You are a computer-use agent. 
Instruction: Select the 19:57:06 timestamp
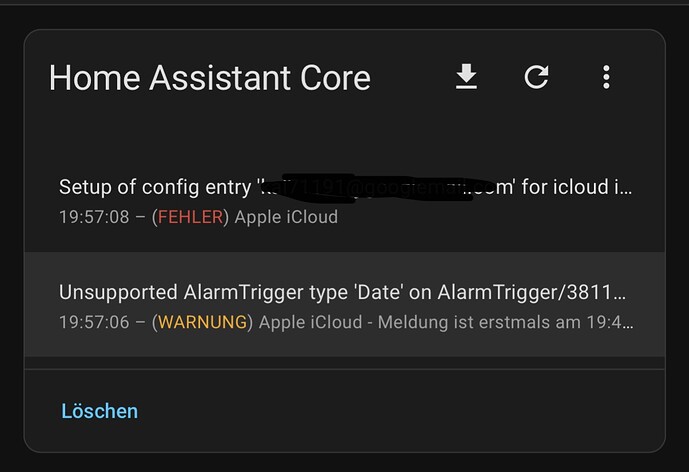pos(94,323)
